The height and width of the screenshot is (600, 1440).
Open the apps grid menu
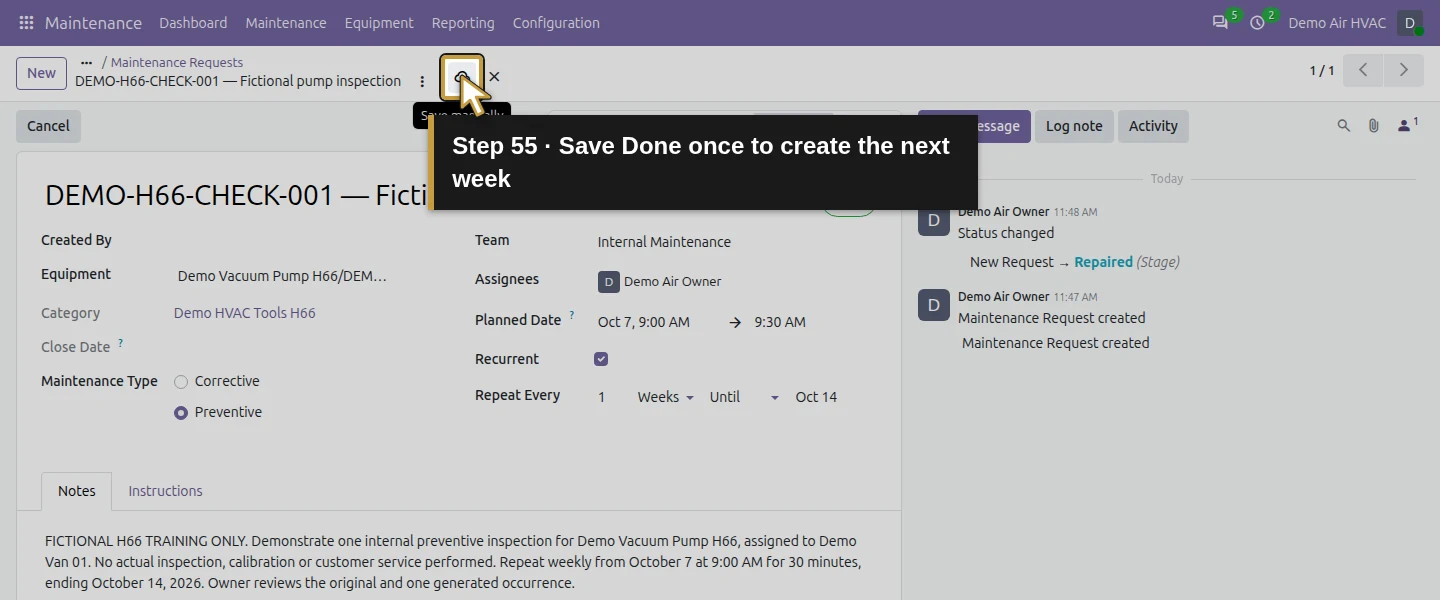coord(26,22)
